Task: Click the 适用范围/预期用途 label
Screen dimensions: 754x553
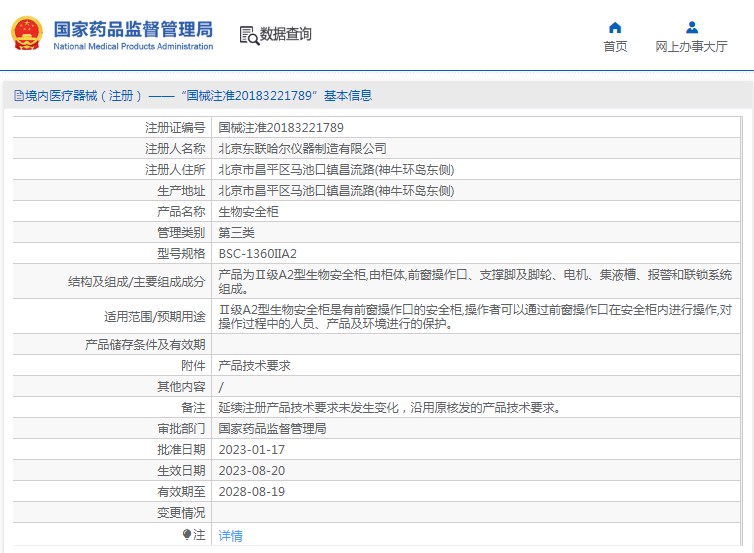Action: (x=154, y=316)
